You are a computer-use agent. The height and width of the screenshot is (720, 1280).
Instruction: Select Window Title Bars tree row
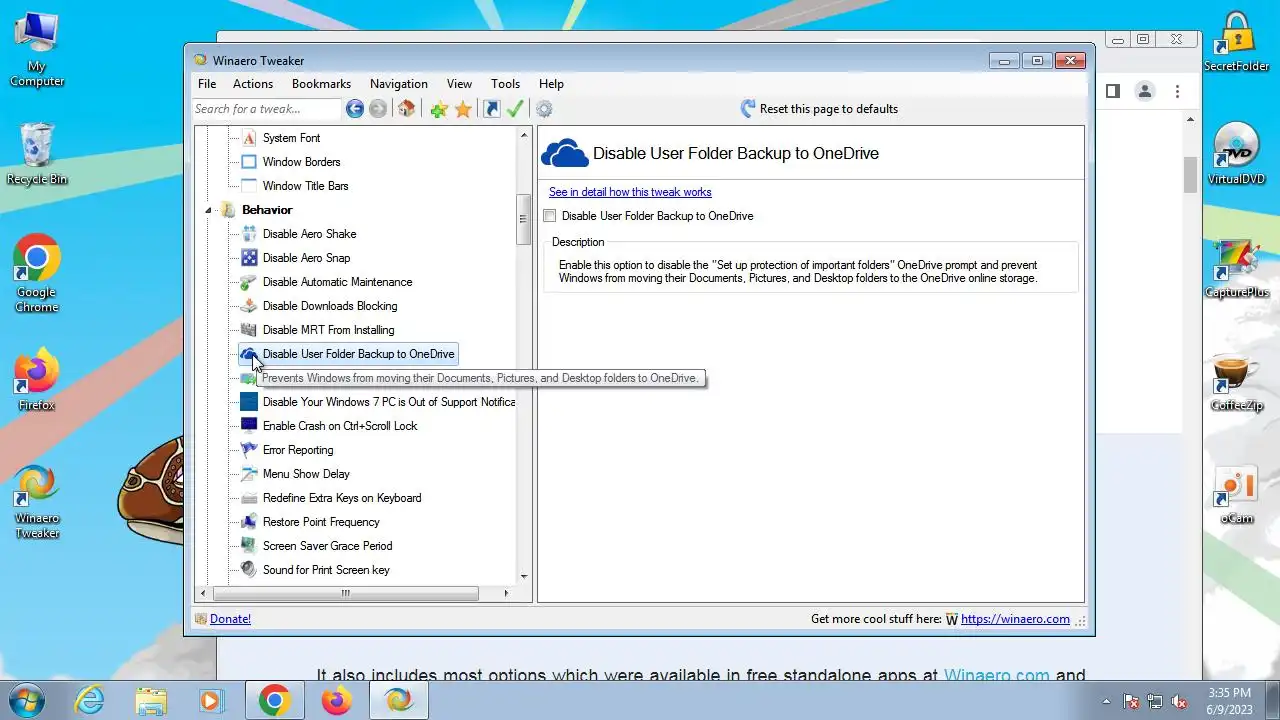305,186
